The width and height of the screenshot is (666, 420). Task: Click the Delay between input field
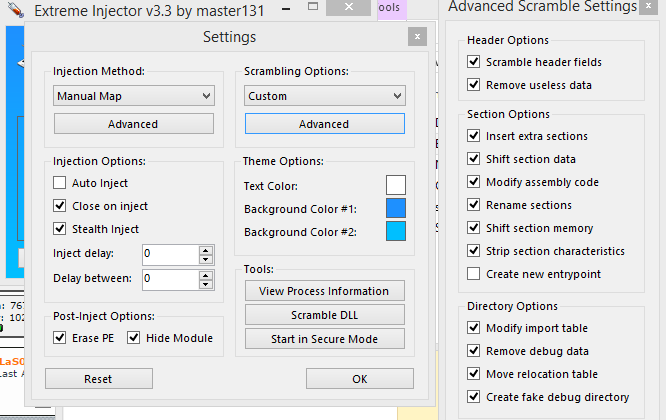(x=171, y=279)
